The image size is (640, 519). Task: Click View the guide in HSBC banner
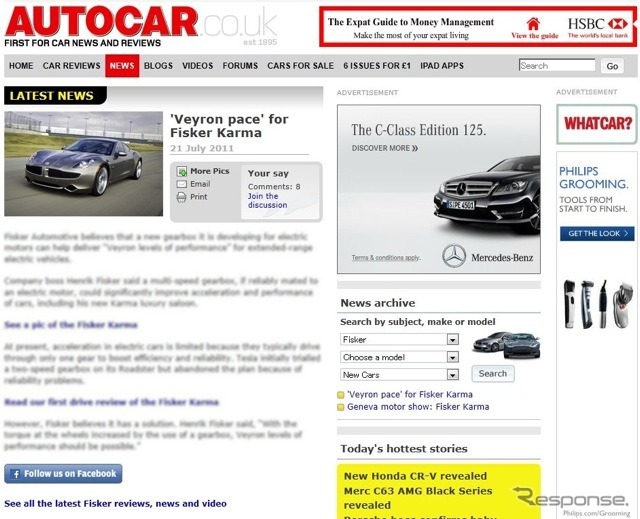(535, 36)
